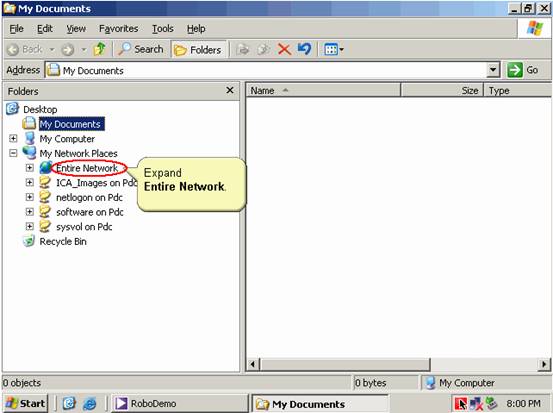
Task: Select software on Pdc share
Action: (90, 212)
